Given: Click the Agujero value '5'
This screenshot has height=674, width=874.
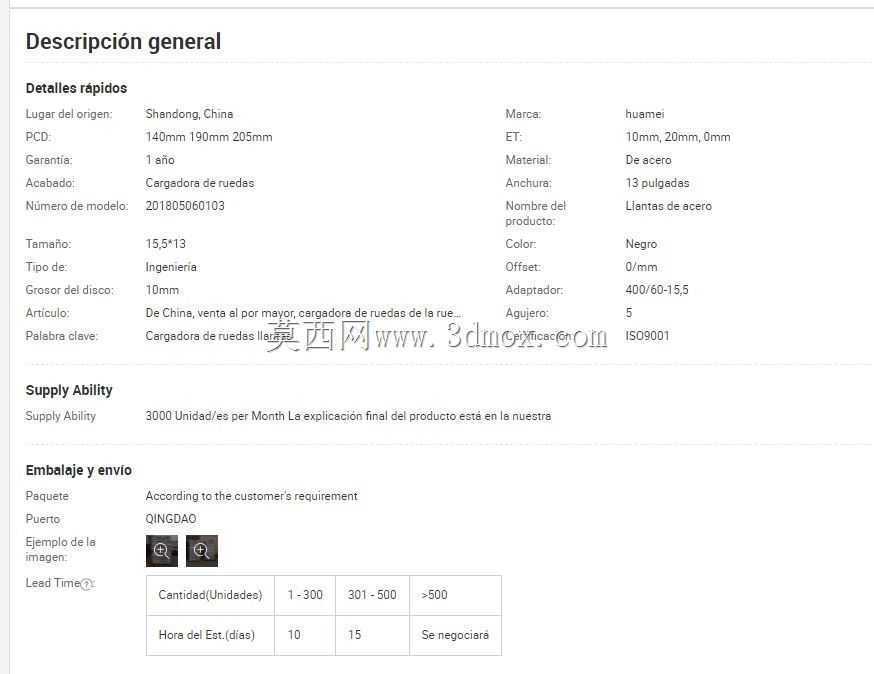Looking at the screenshot, I should (x=629, y=313).
